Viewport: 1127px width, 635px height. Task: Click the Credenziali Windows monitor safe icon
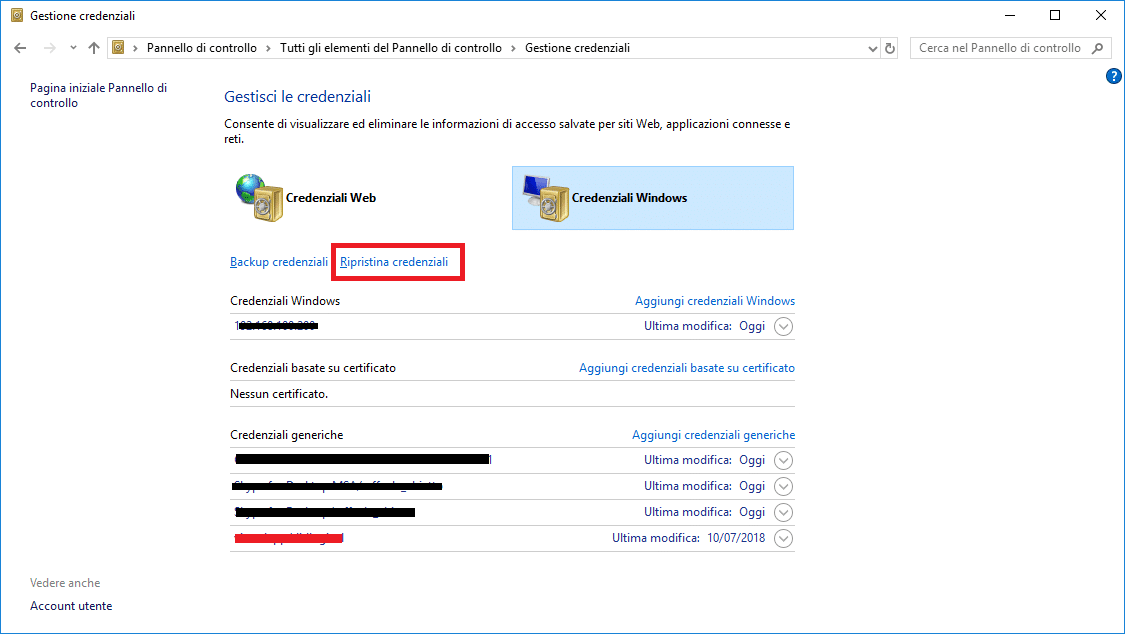[x=546, y=198]
